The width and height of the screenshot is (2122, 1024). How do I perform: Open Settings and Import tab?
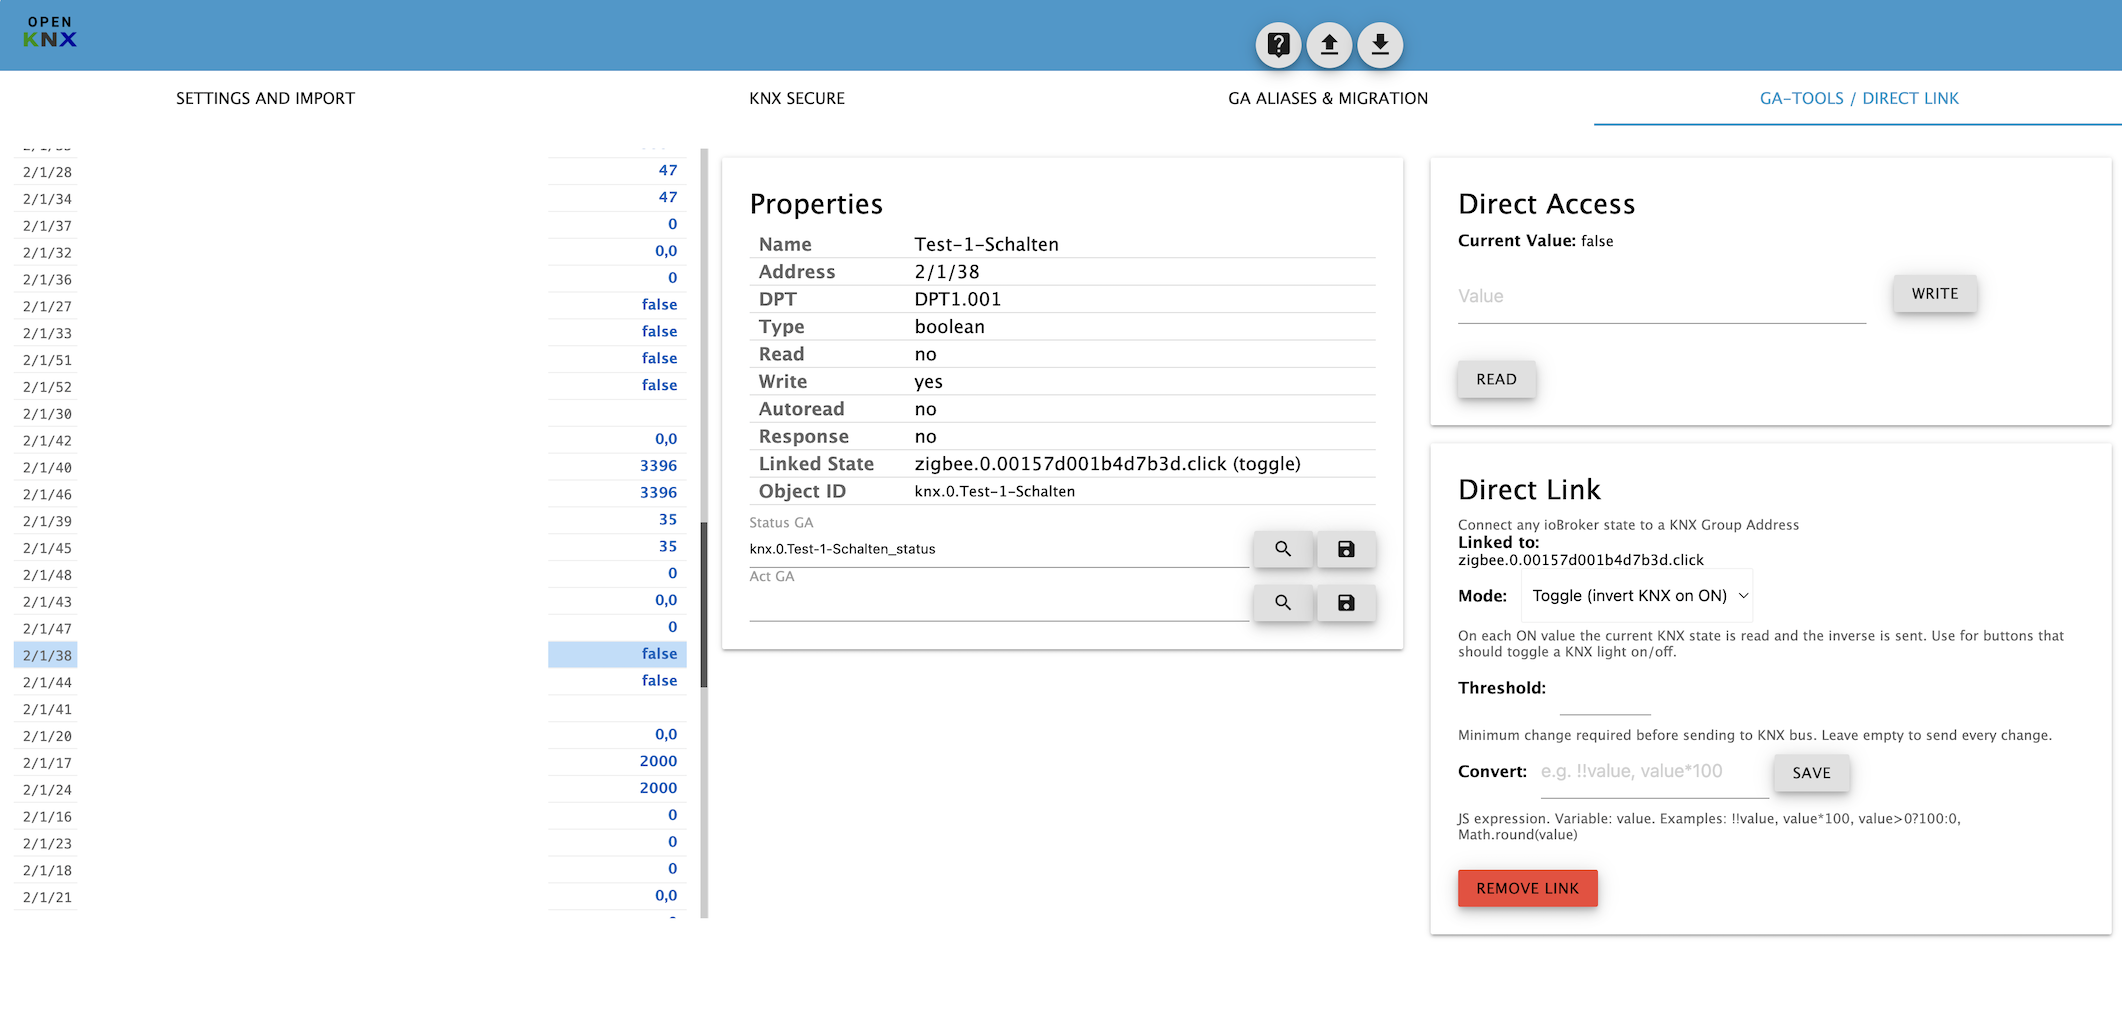pos(265,98)
